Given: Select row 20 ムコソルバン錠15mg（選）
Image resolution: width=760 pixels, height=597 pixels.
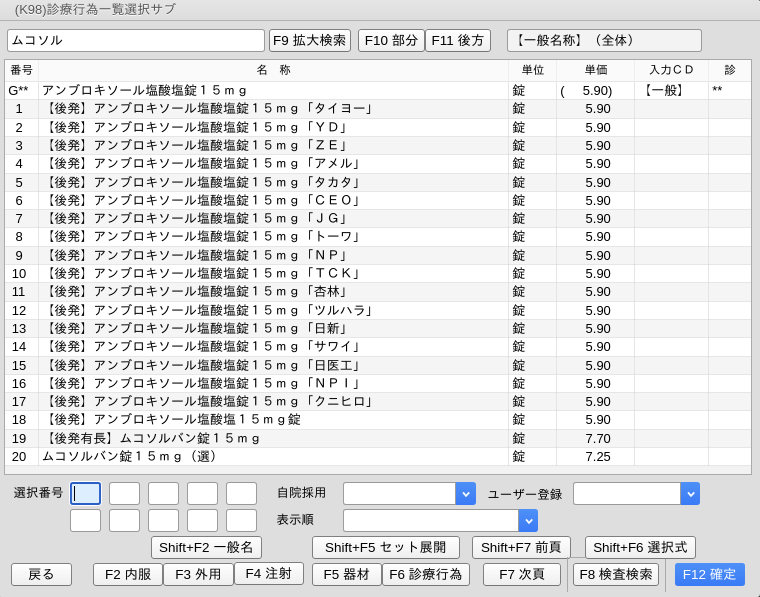Looking at the screenshot, I should click(x=272, y=456).
